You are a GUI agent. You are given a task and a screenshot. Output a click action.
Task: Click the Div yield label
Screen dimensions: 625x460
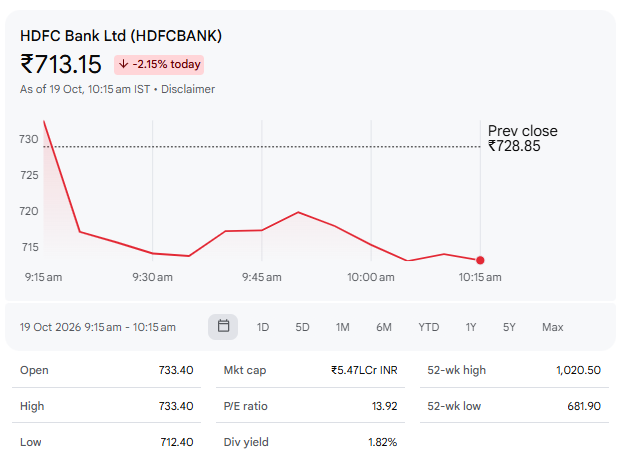pos(246,442)
